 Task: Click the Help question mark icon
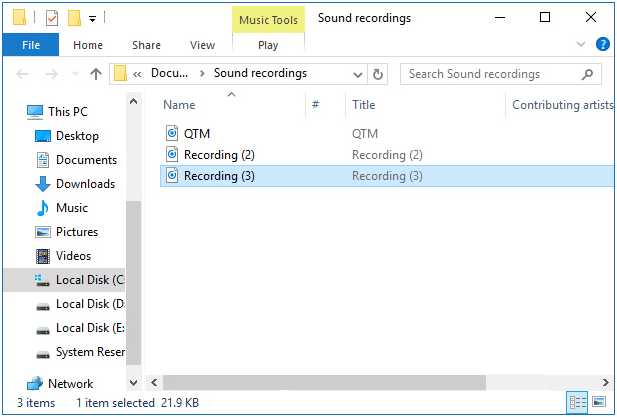(x=603, y=45)
